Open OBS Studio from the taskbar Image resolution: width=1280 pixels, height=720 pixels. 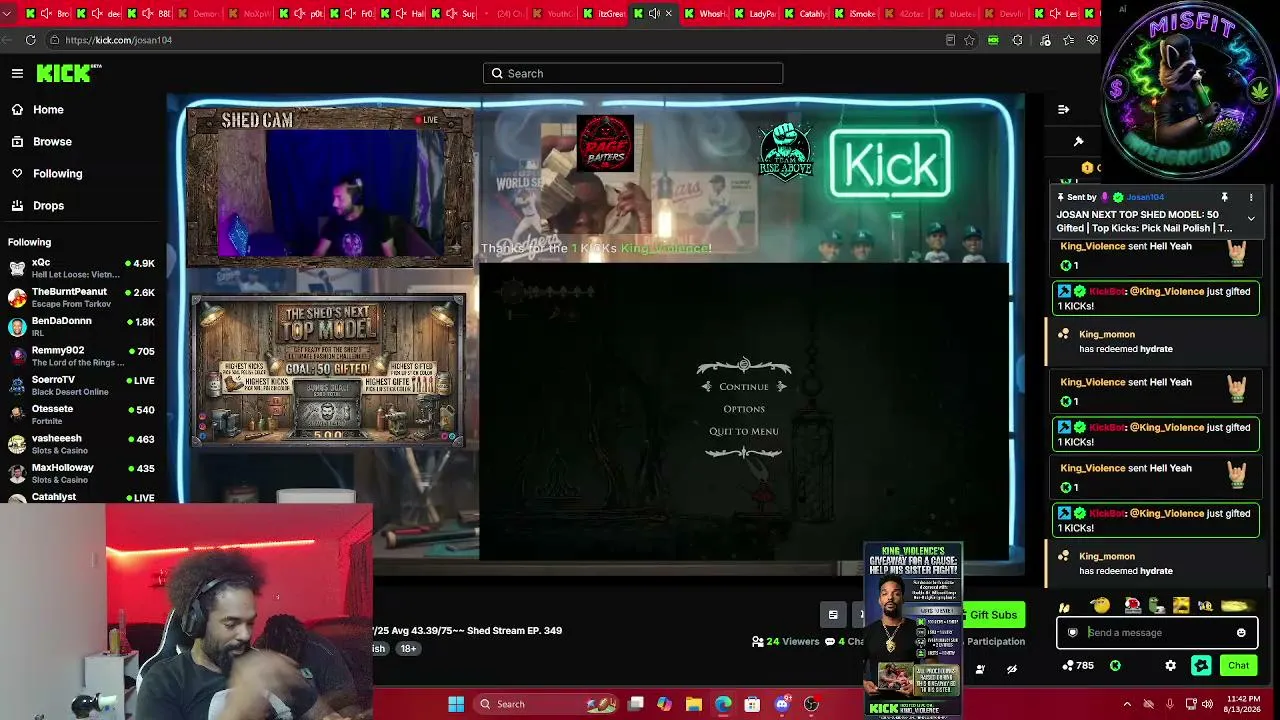[x=811, y=704]
